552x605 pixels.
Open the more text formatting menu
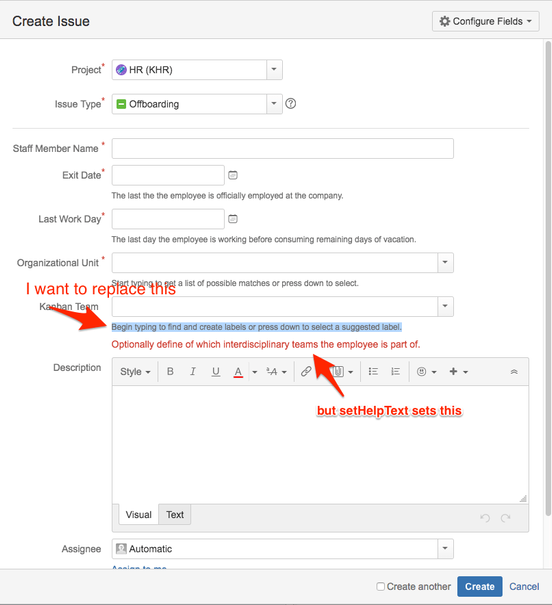coord(277,372)
